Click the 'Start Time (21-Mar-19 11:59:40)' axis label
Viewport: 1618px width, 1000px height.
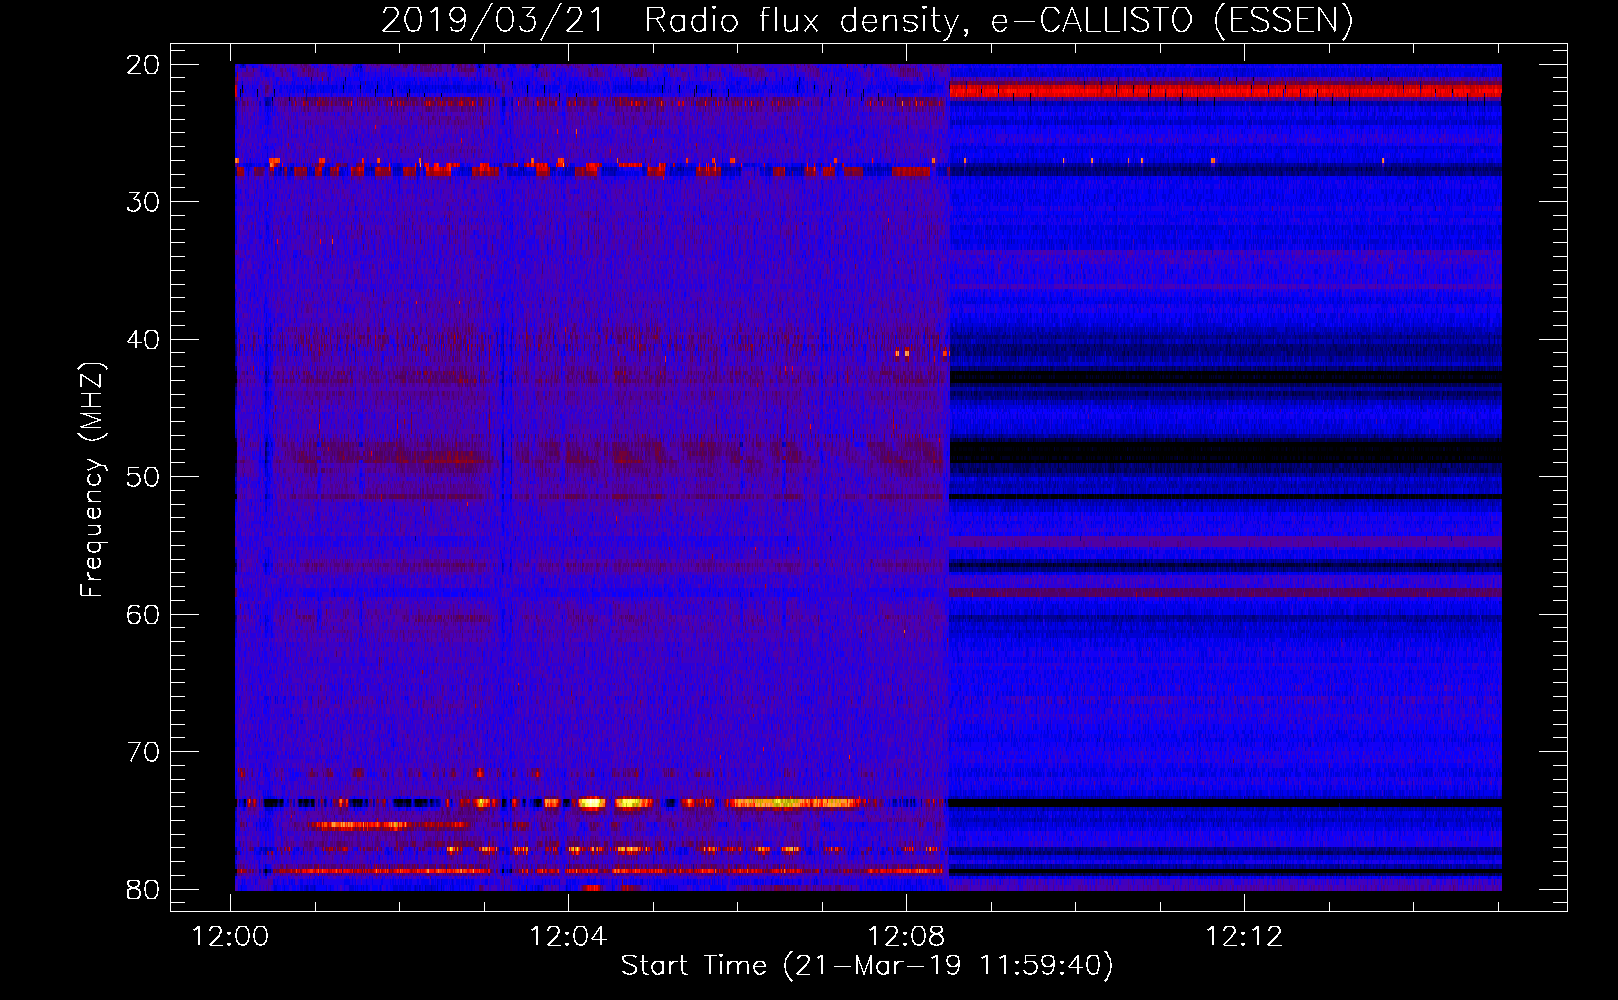(x=867, y=966)
